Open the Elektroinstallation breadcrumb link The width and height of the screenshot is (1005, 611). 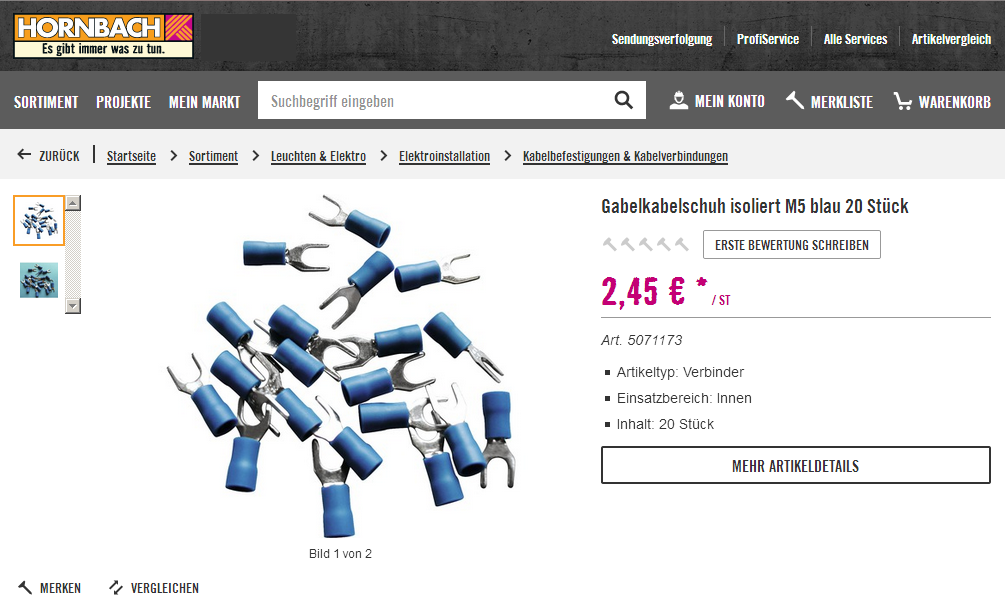[444, 156]
